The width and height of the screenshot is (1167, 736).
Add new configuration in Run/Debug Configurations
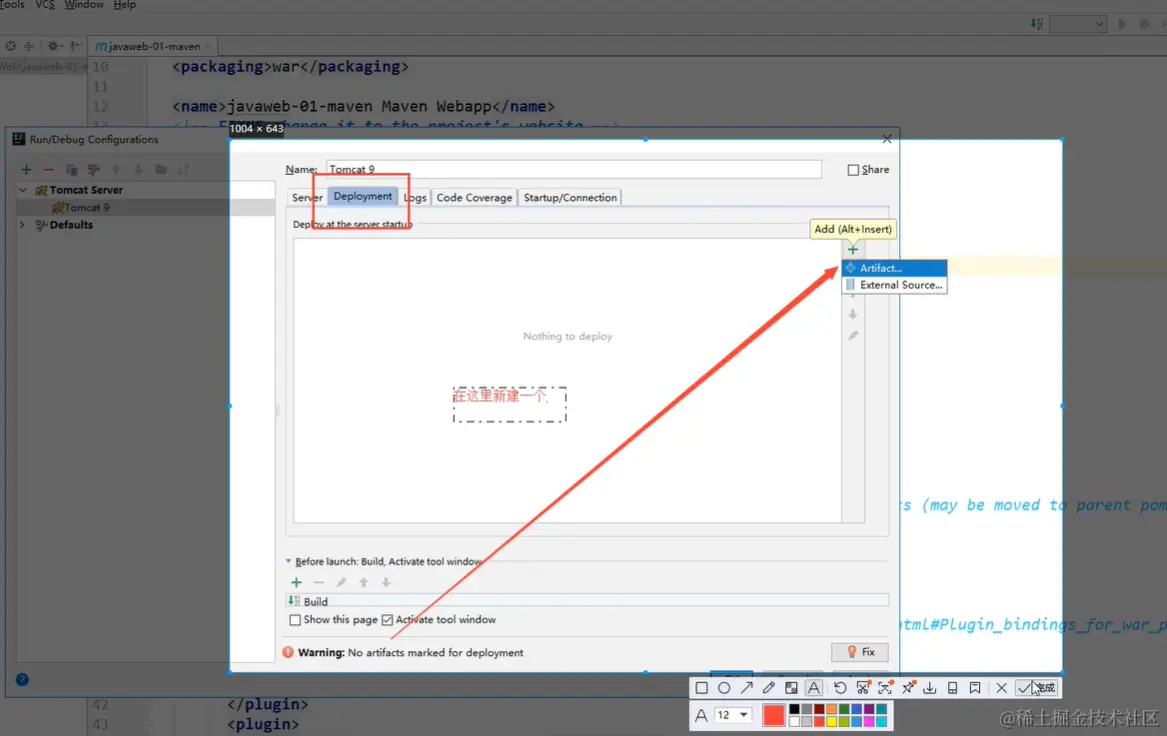(26, 170)
